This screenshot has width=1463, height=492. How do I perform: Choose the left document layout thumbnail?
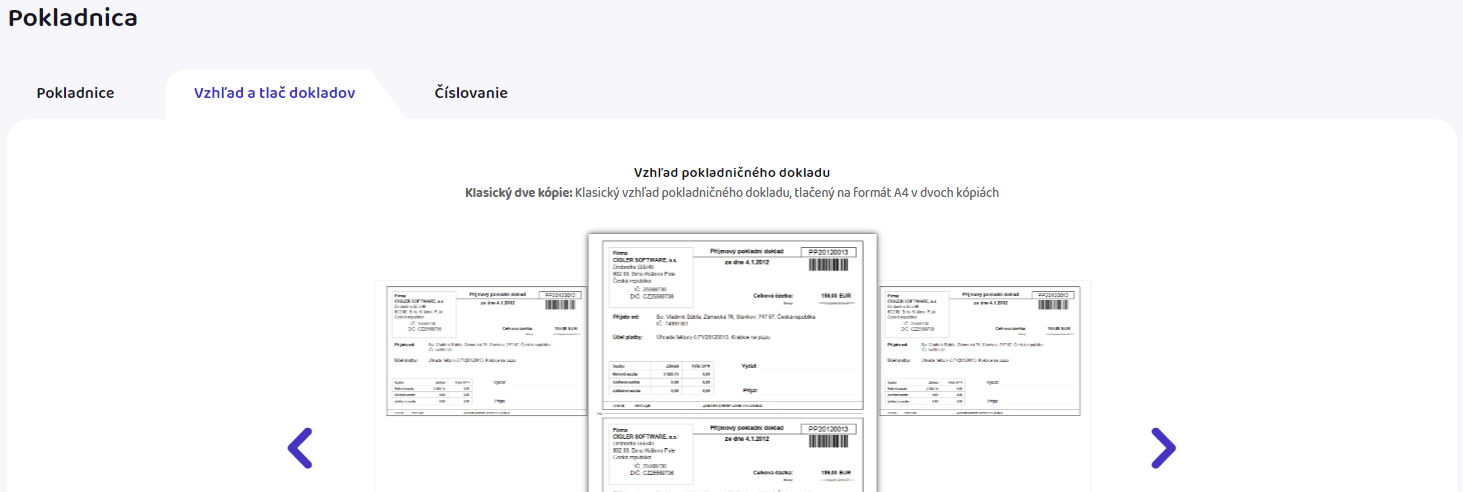[486, 352]
